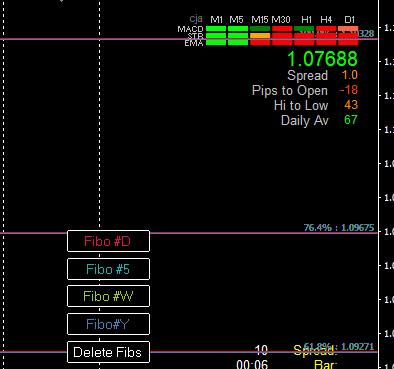This screenshot has height=369, width=394.
Task: Click the orange STR M15 signal cell
Action: [x=260, y=35]
